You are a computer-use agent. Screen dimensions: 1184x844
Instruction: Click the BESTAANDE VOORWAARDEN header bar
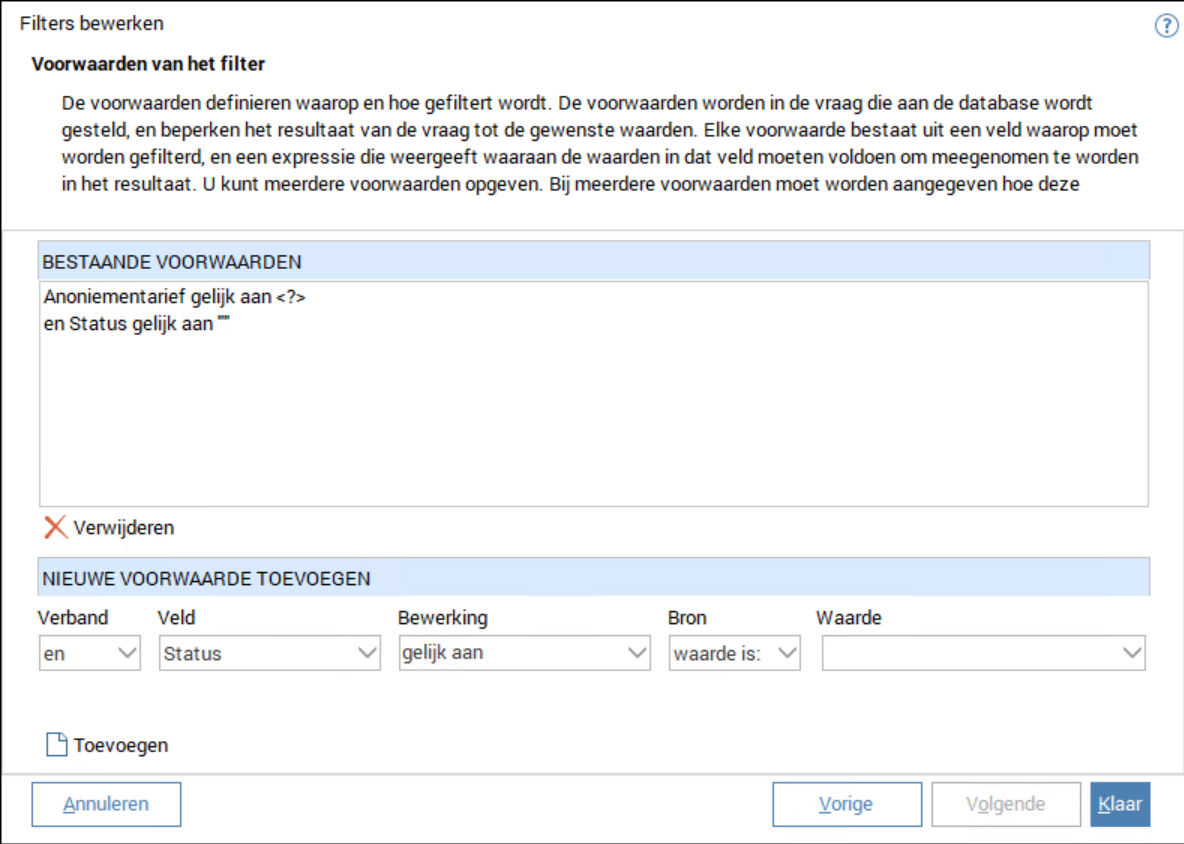(594, 262)
